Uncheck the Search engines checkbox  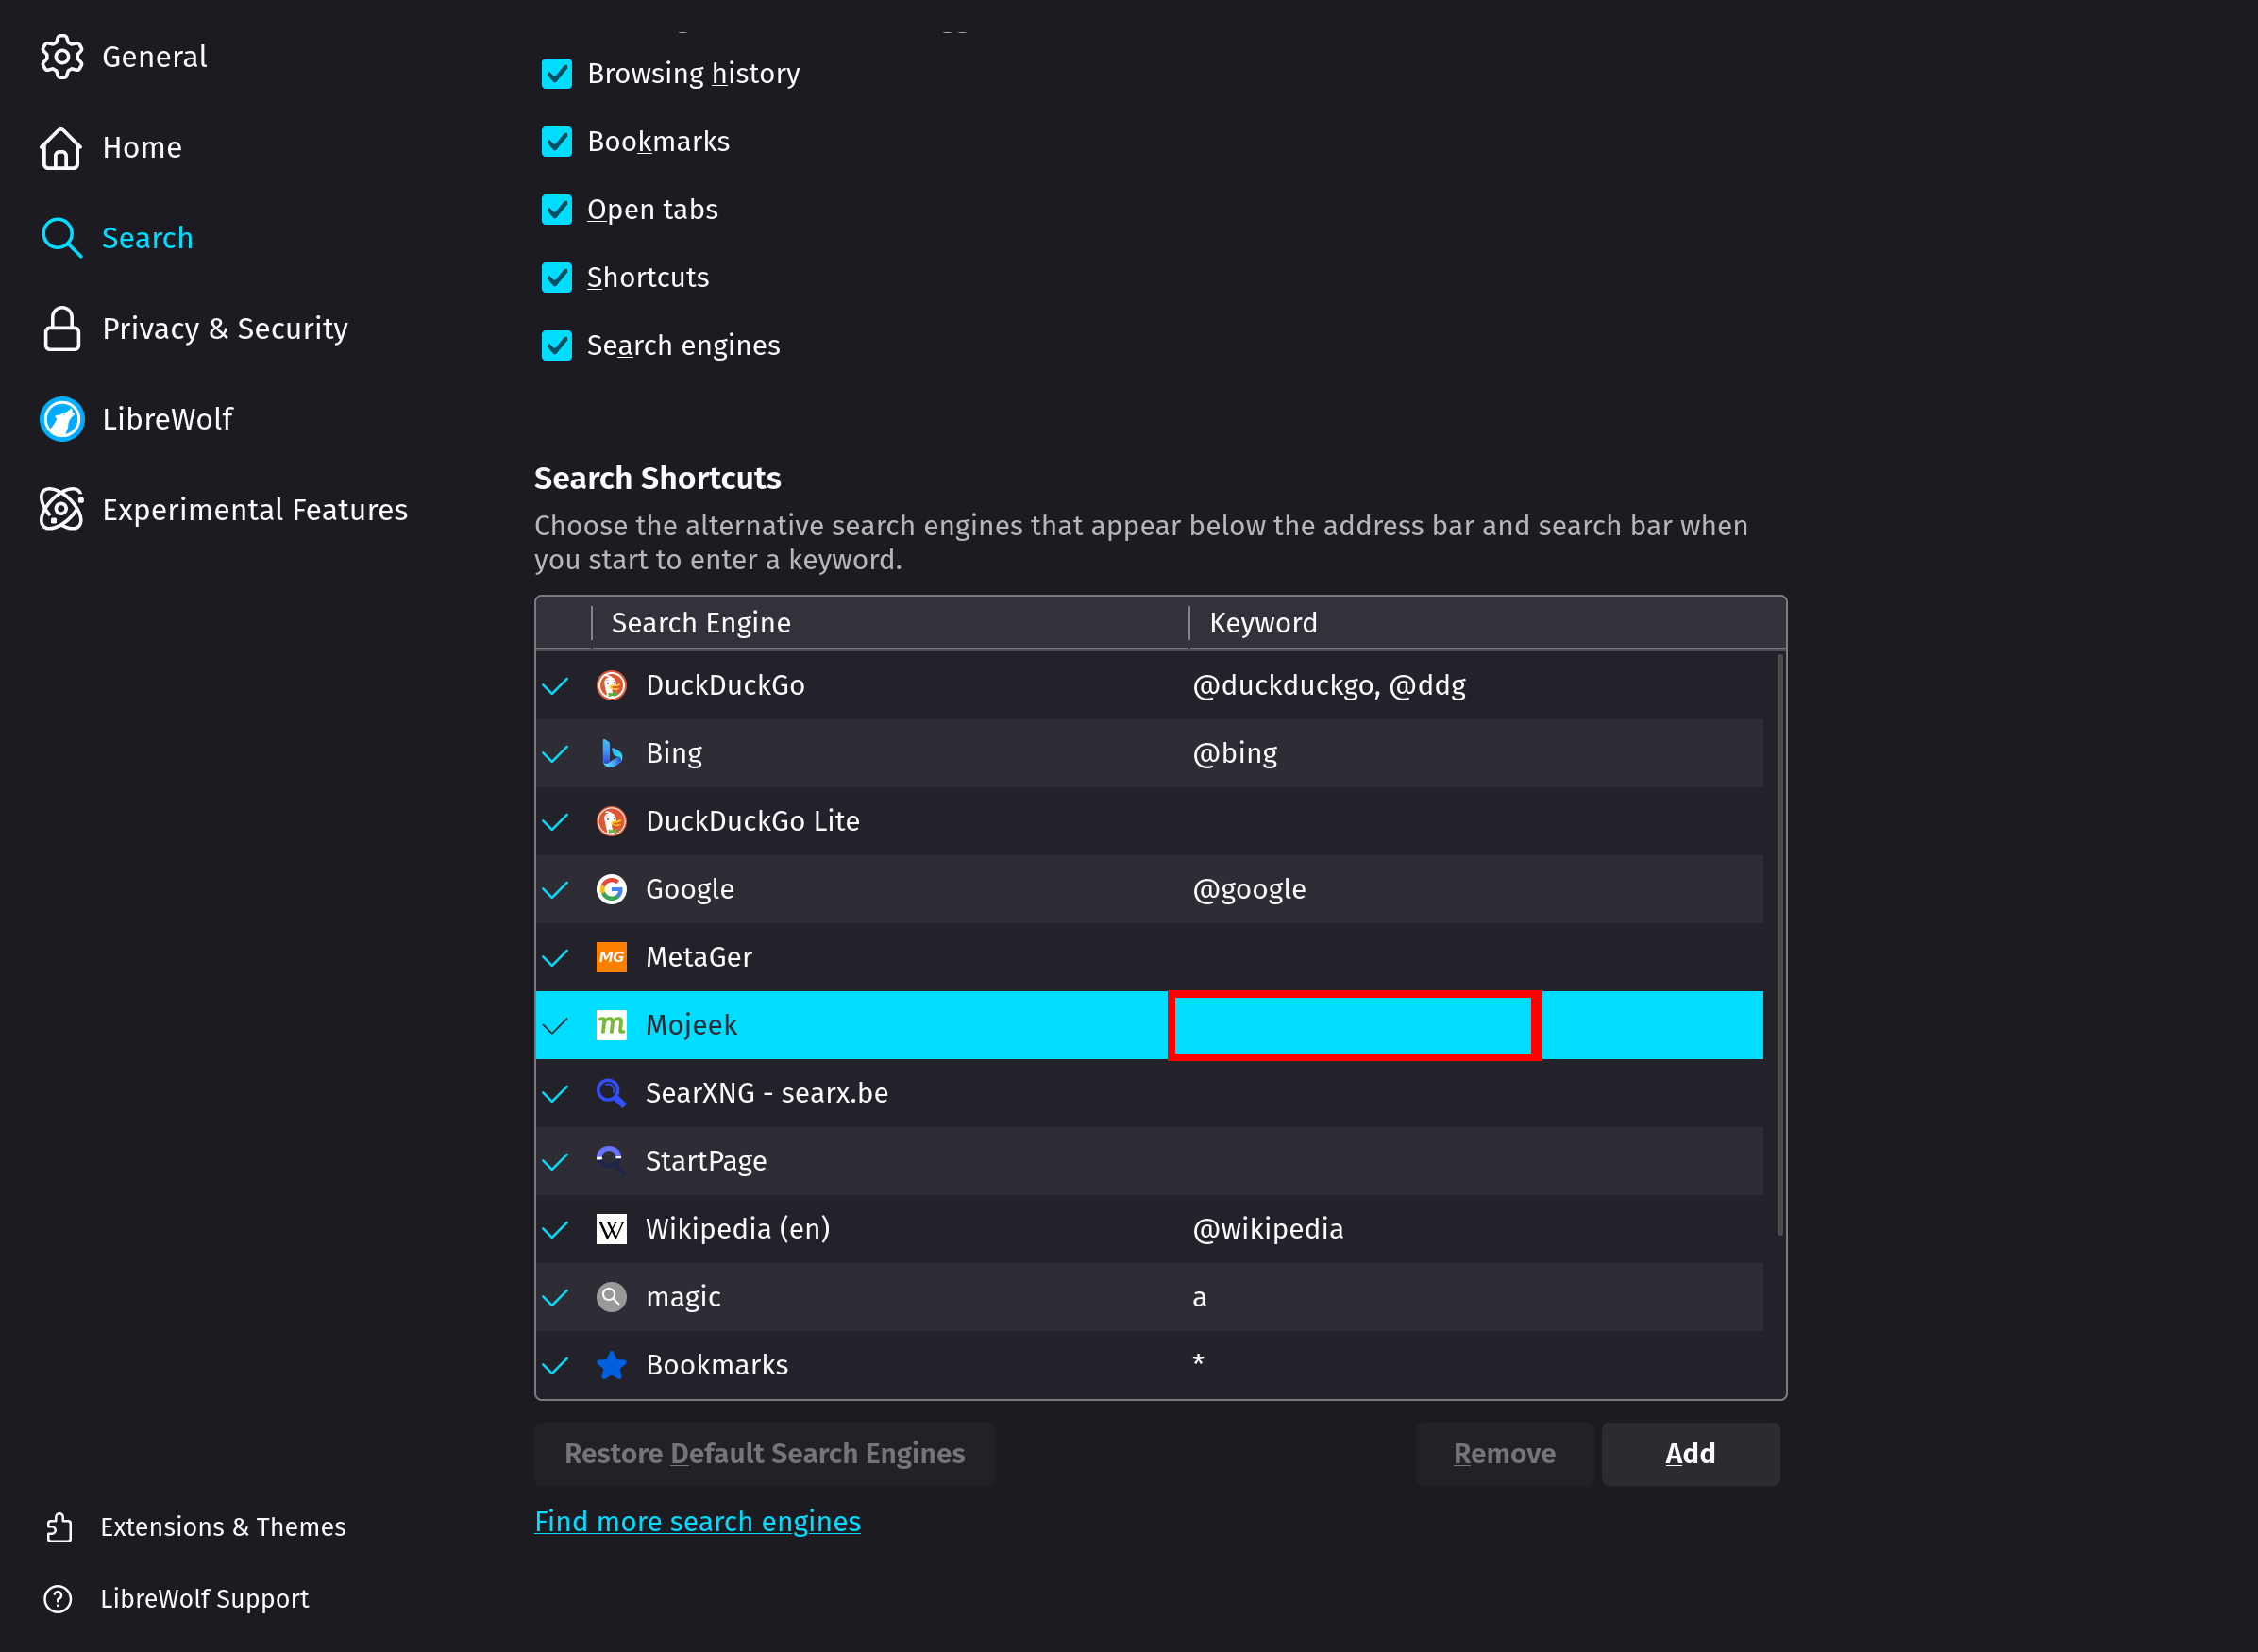click(556, 346)
